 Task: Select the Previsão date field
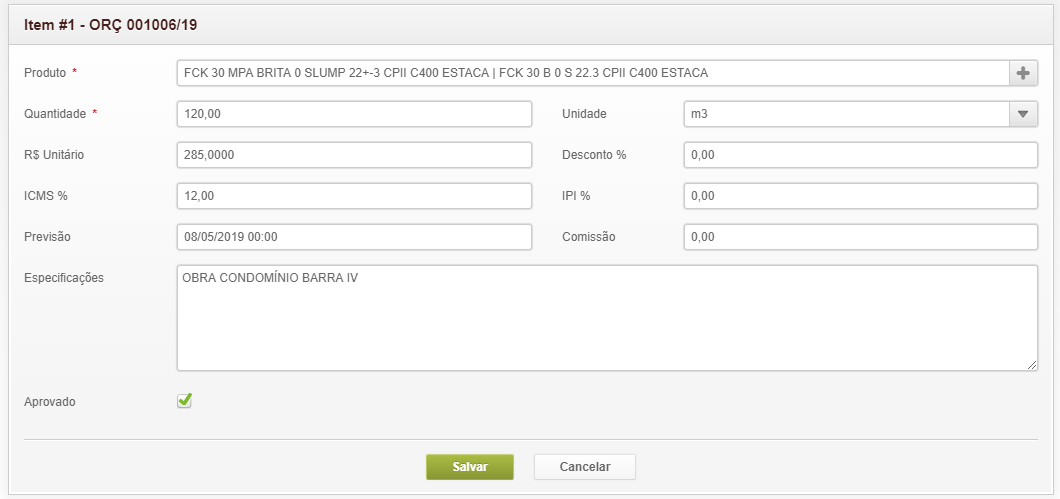[354, 237]
